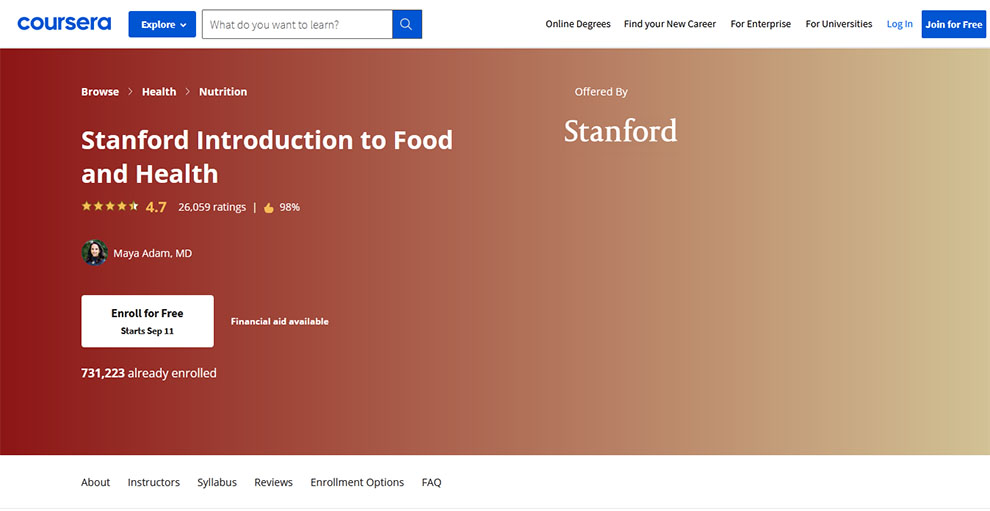Screen dimensions: 990x511
Task: Navigate to Browse breadcrumb
Action: click(100, 92)
